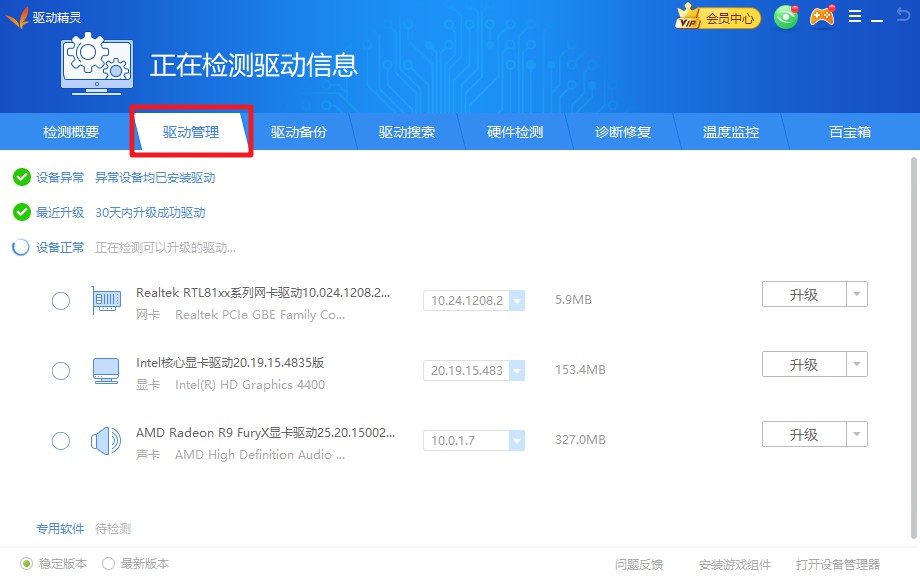Click the 5.9MB size value
Viewport: 920px width, 580px height.
click(x=573, y=300)
